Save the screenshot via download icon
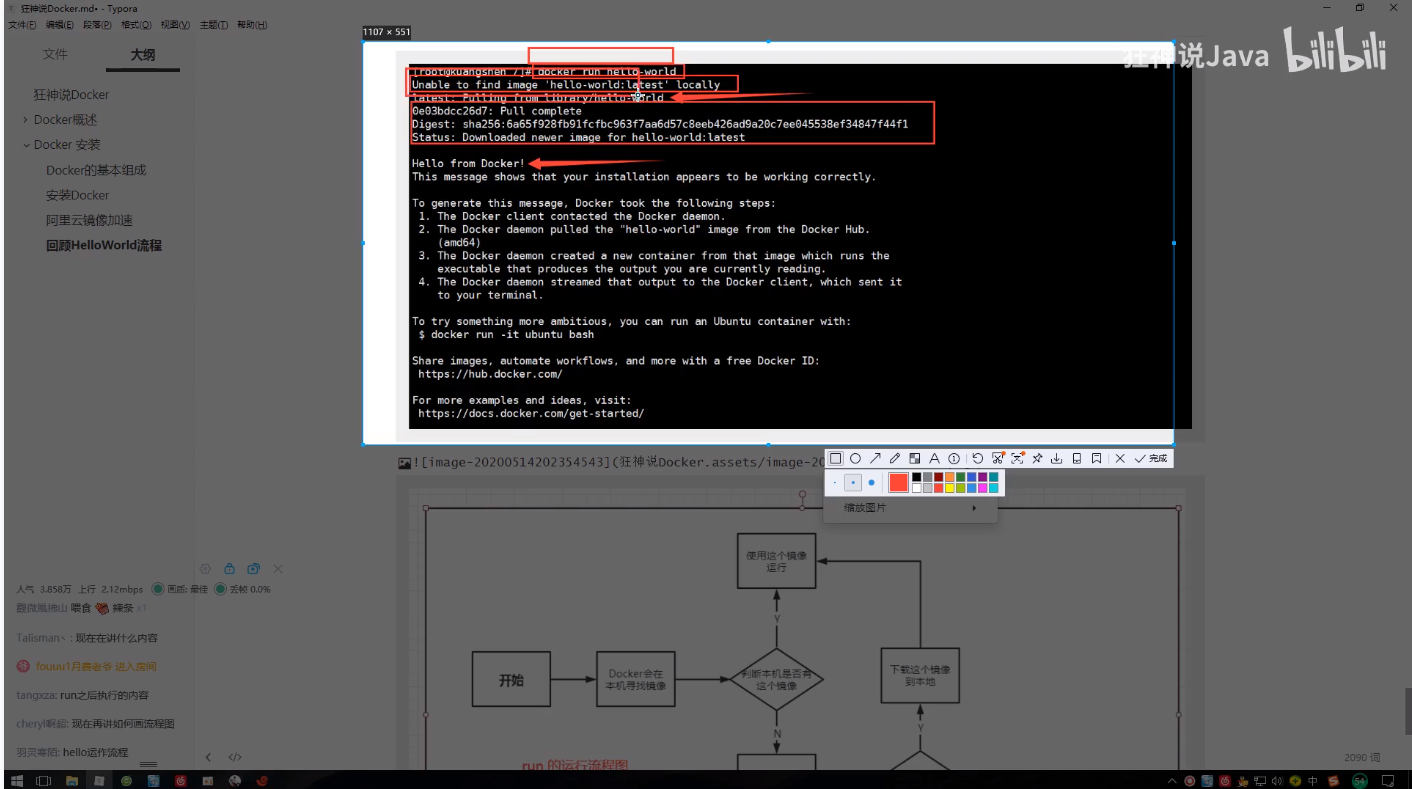 pyautogui.click(x=1056, y=458)
